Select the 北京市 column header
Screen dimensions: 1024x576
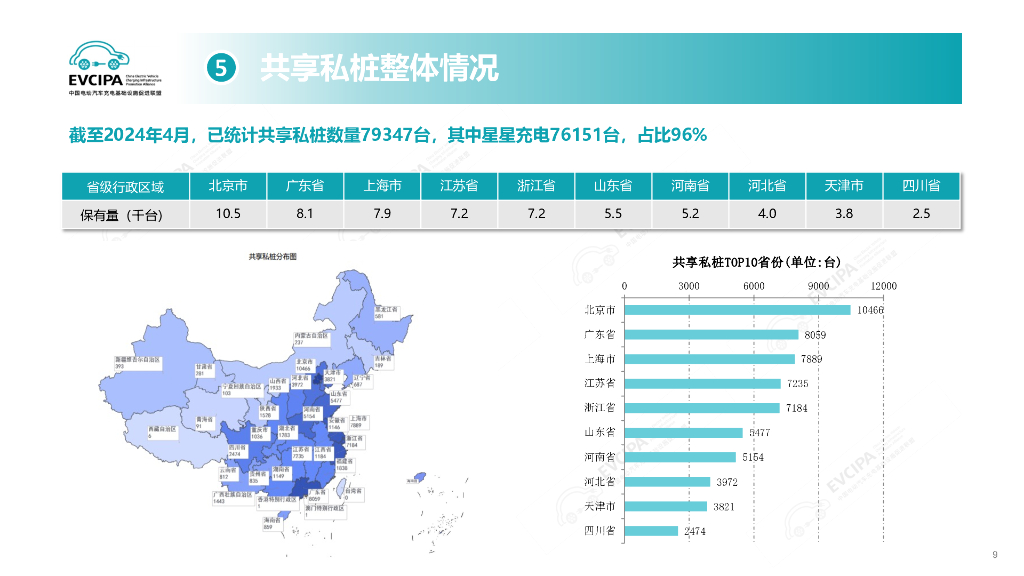tap(229, 185)
